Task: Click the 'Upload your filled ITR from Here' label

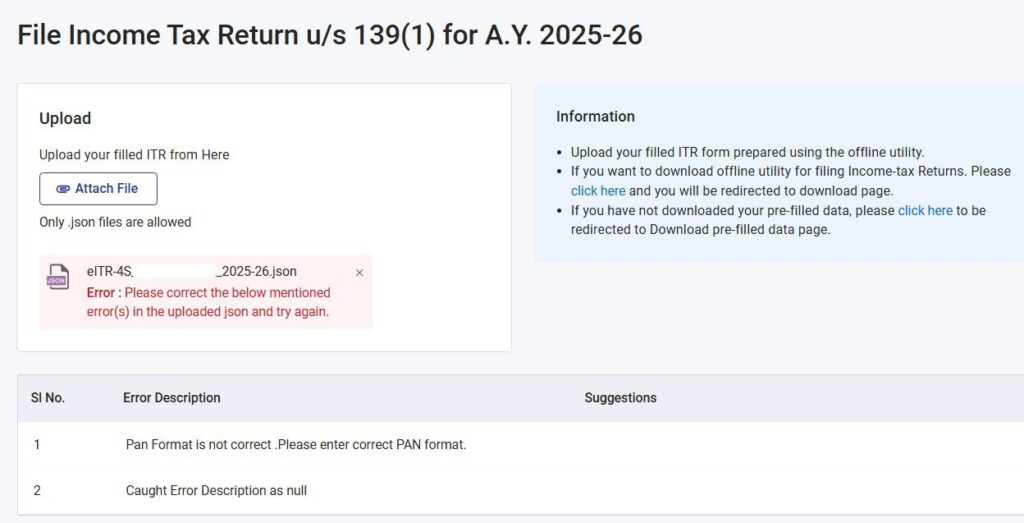Action: [134, 155]
